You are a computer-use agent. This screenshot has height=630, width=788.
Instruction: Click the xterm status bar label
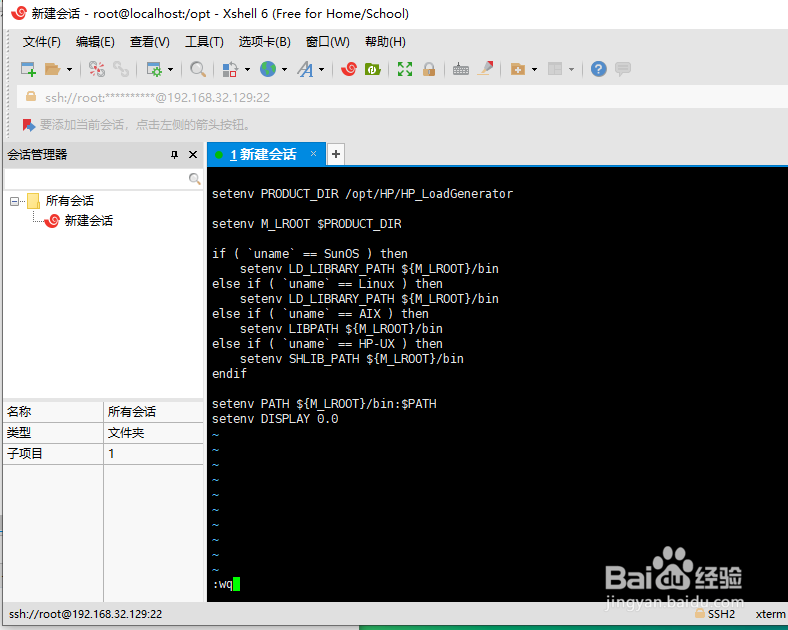[x=770, y=614]
